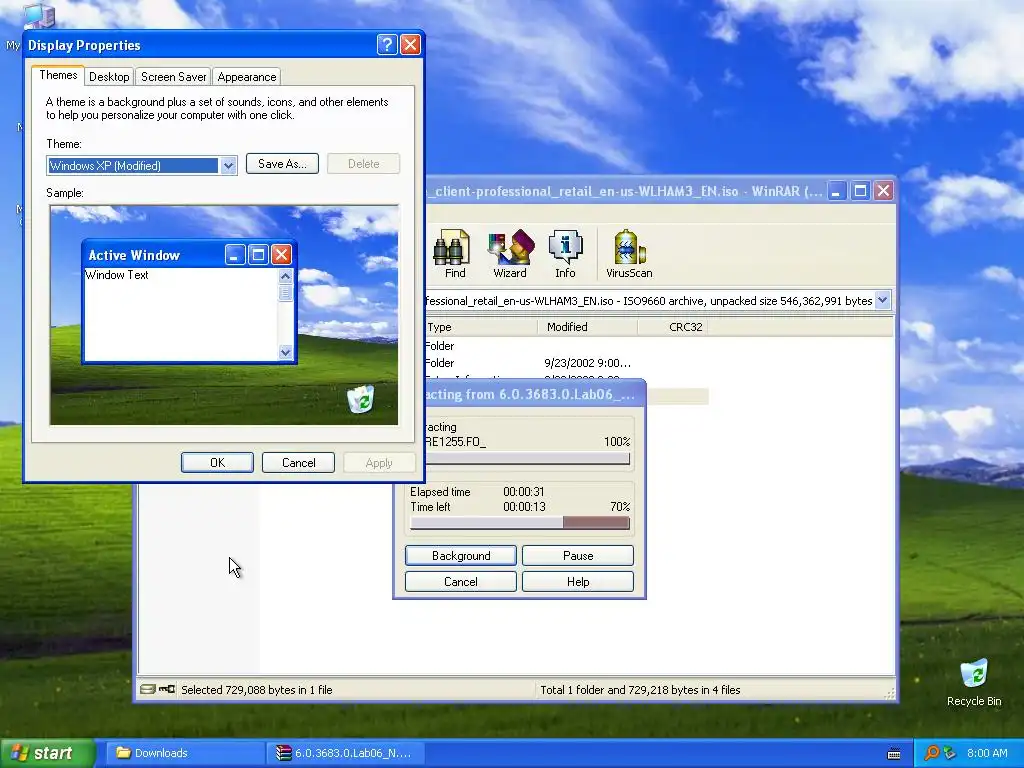1024x768 pixels.
Task: Click the Start button
Action: click(47, 753)
